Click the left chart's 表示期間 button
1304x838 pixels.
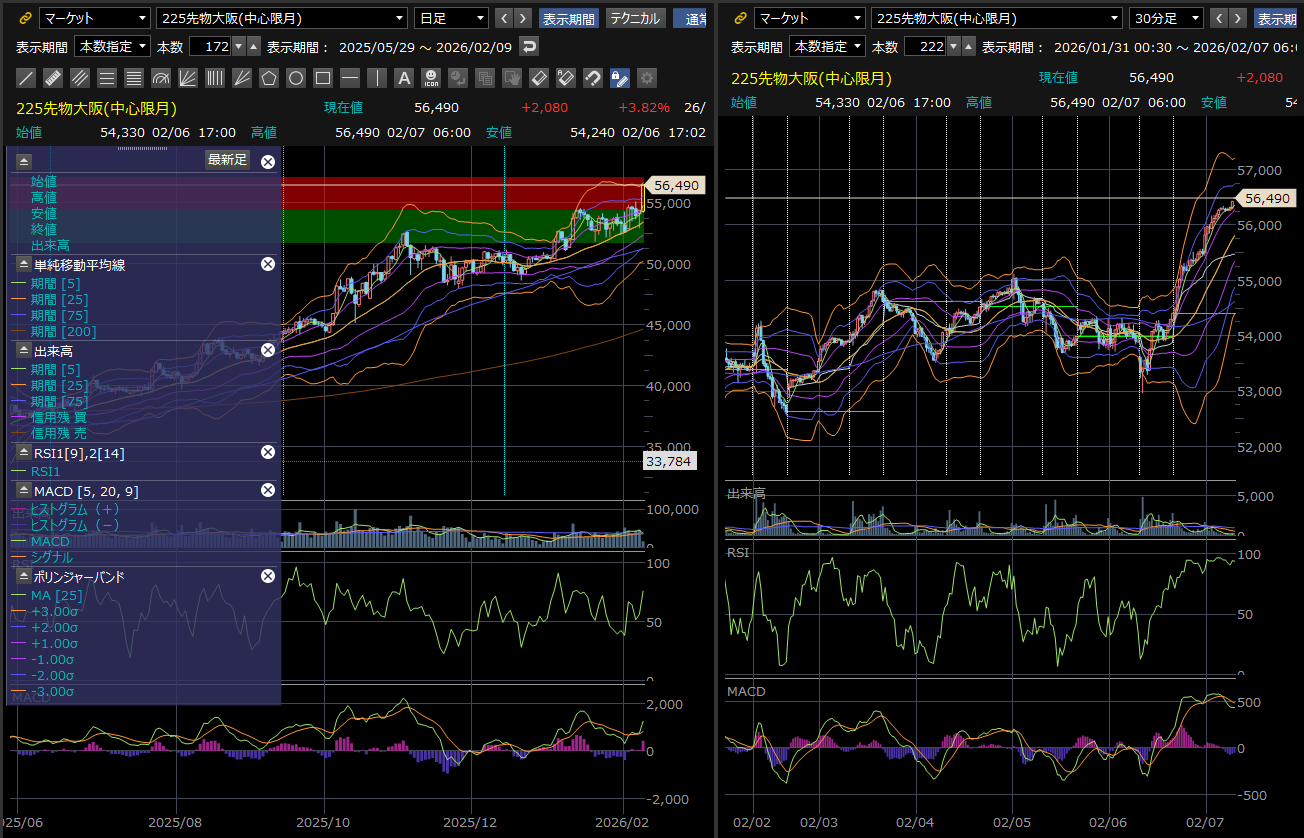[568, 18]
